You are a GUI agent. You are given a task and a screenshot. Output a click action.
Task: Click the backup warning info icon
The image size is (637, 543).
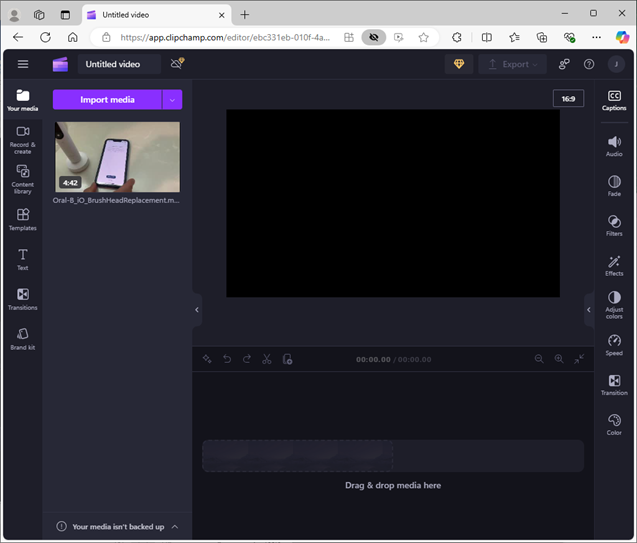[x=61, y=526]
